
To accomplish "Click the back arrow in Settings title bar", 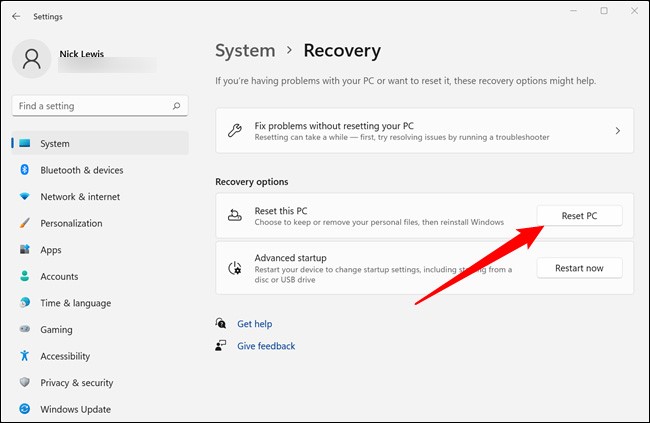I will 15,16.
